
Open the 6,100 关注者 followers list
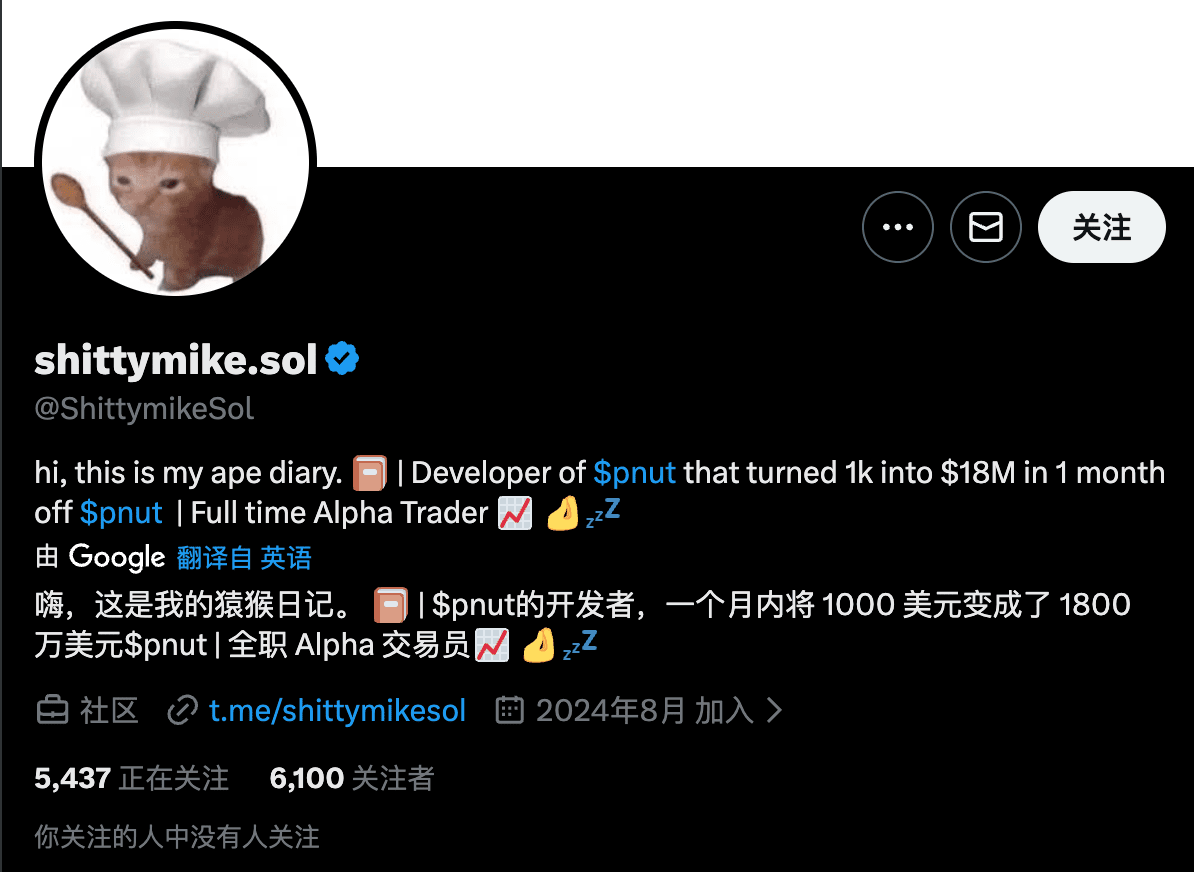(x=352, y=778)
